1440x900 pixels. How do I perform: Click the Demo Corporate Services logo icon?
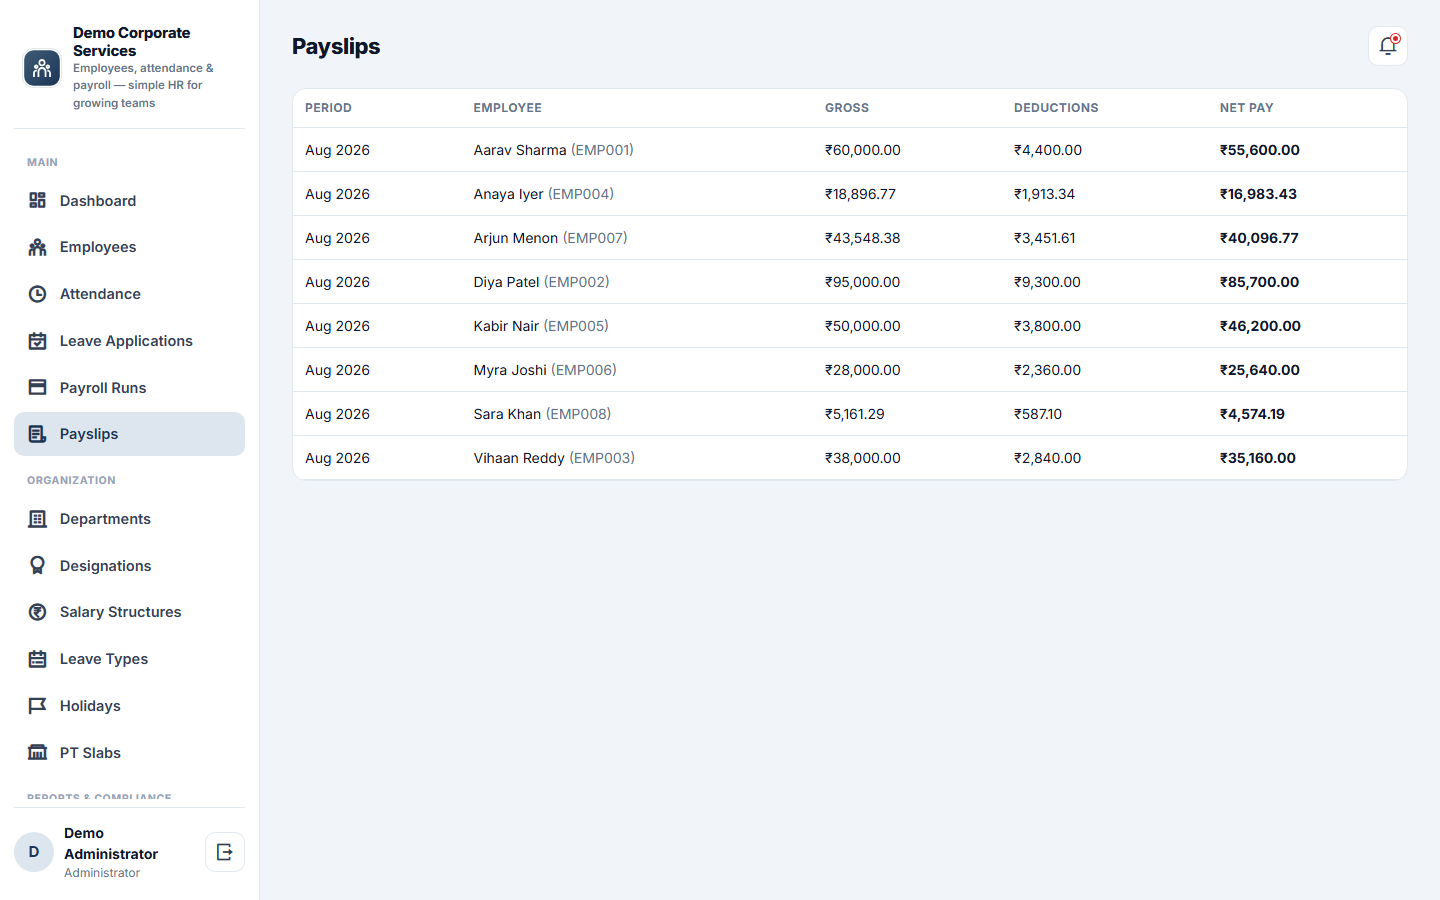coord(42,68)
